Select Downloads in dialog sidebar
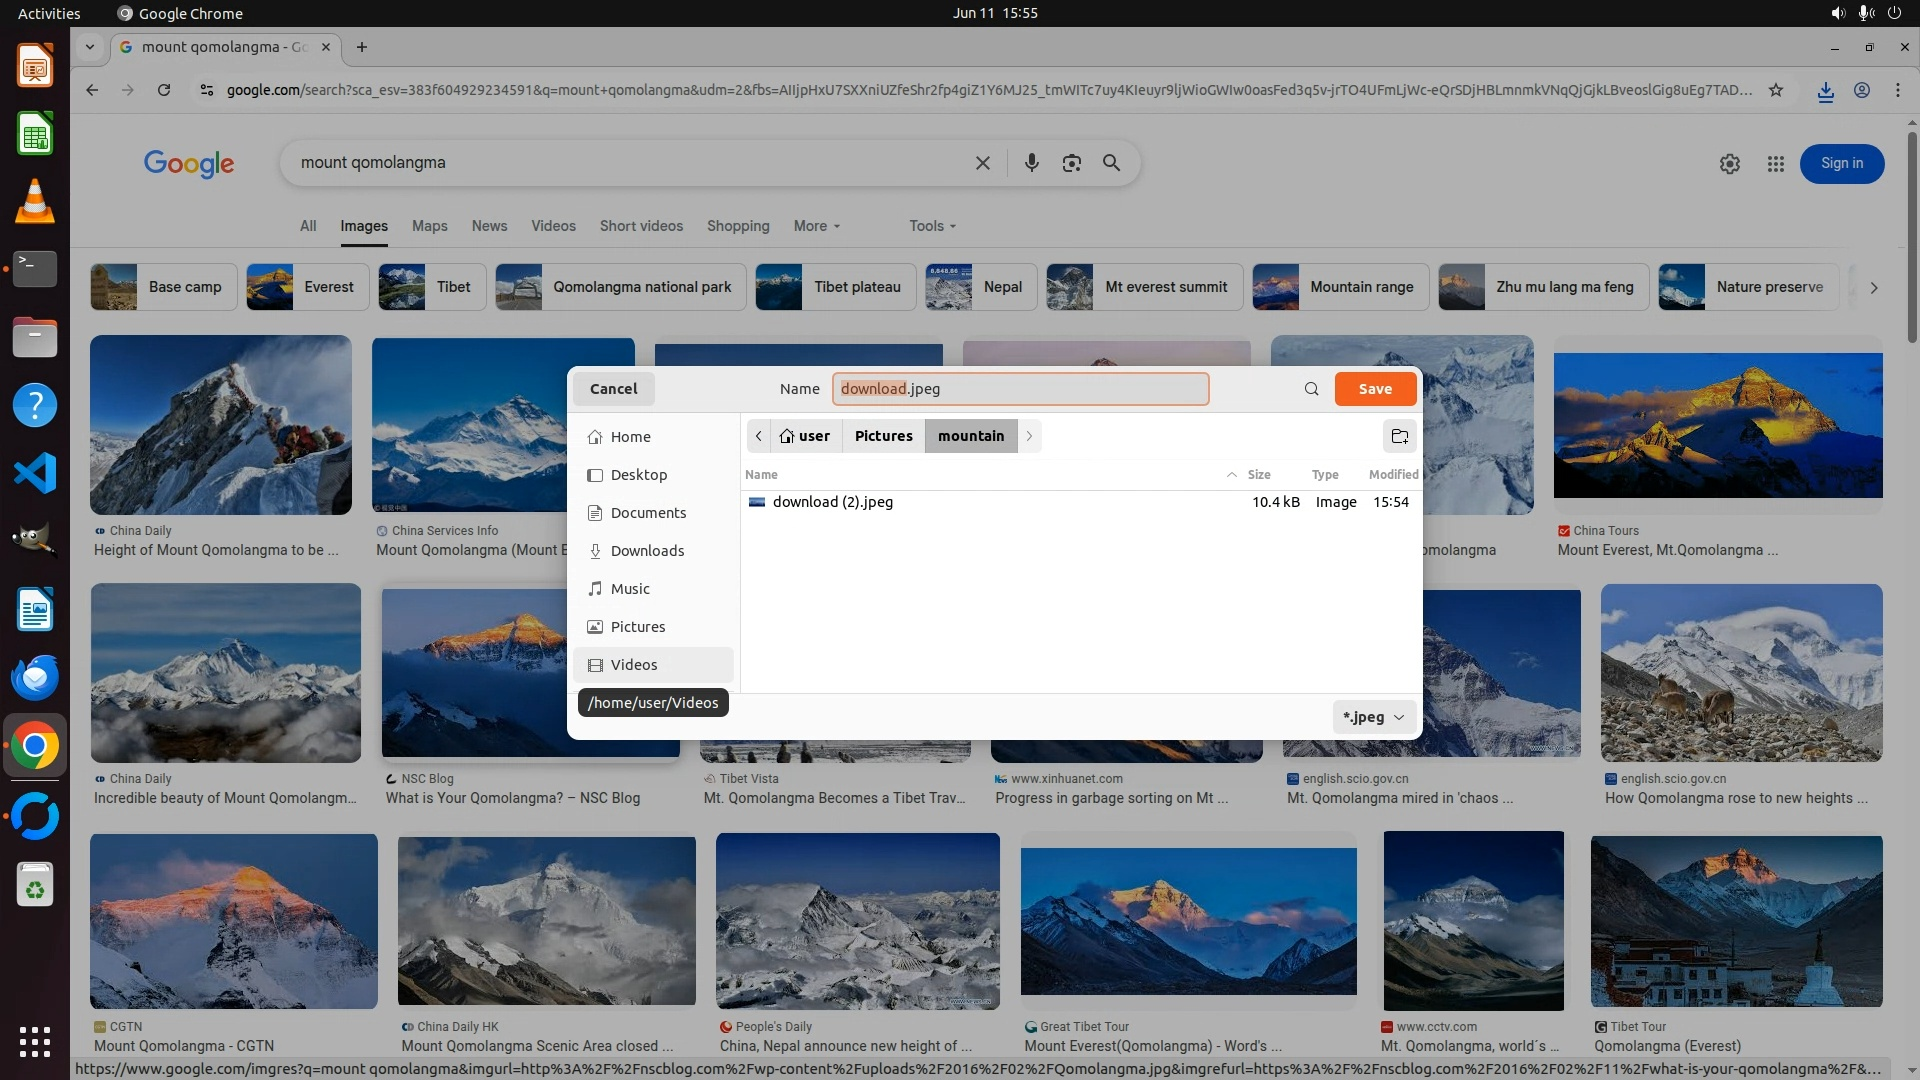The width and height of the screenshot is (1920, 1080). tap(647, 551)
